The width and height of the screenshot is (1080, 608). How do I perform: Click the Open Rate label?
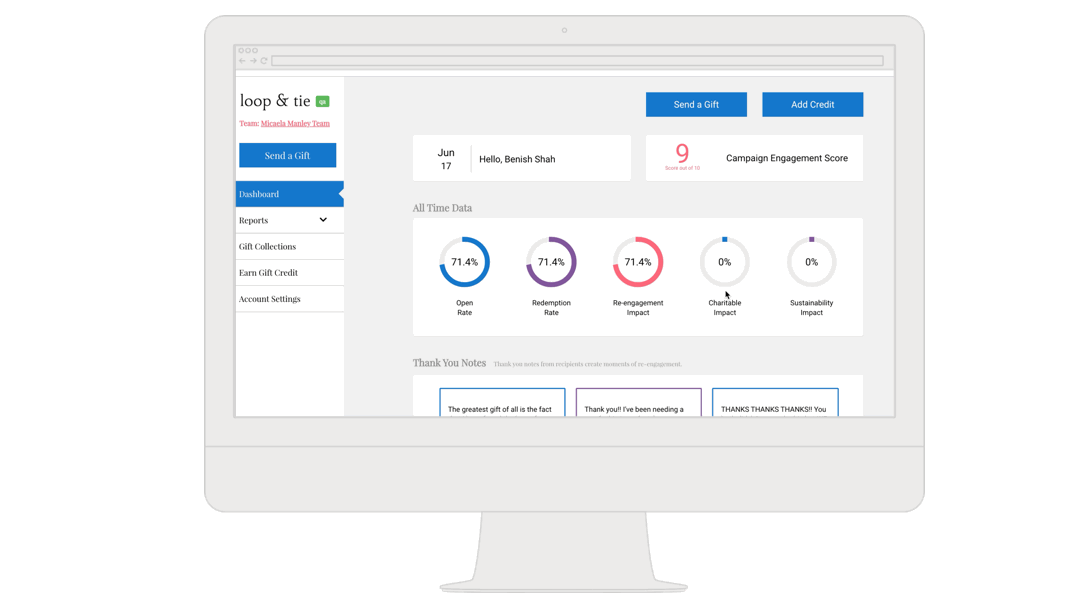(x=465, y=308)
